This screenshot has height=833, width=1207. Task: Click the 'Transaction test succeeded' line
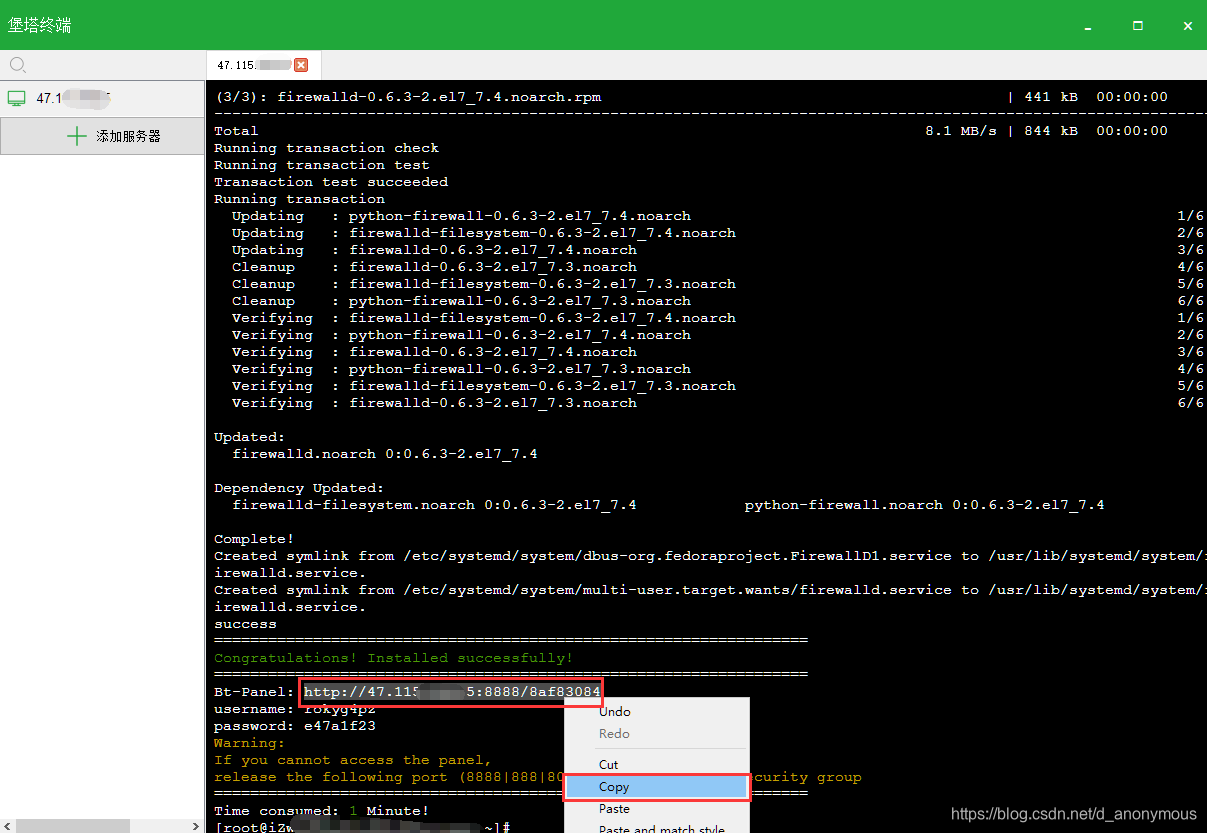click(x=331, y=182)
